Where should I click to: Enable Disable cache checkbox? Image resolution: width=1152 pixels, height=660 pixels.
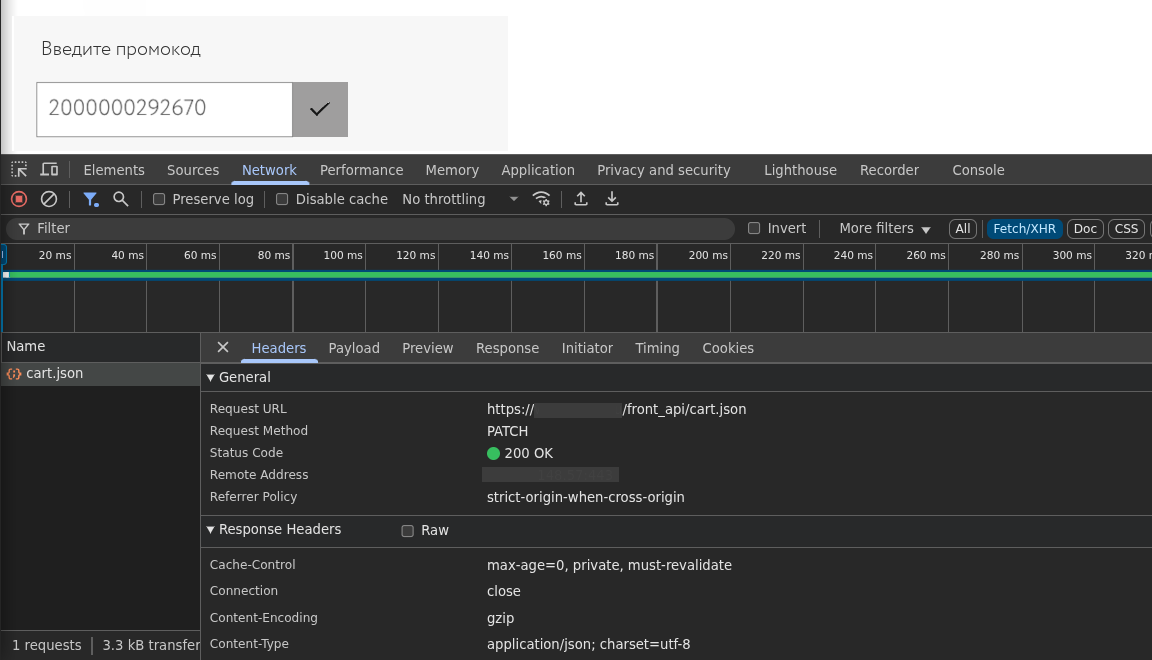[x=281, y=199]
